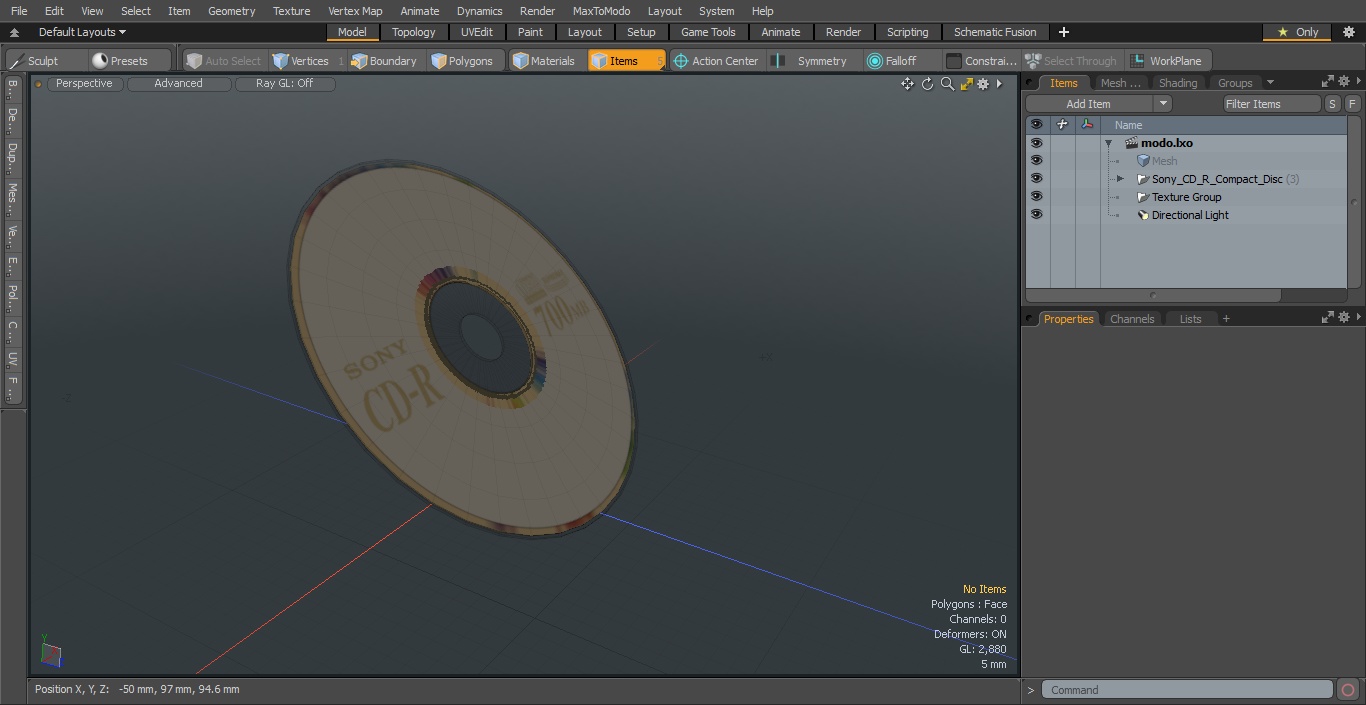Maximize the Items panel
This screenshot has height=705, width=1366.
[1328, 82]
